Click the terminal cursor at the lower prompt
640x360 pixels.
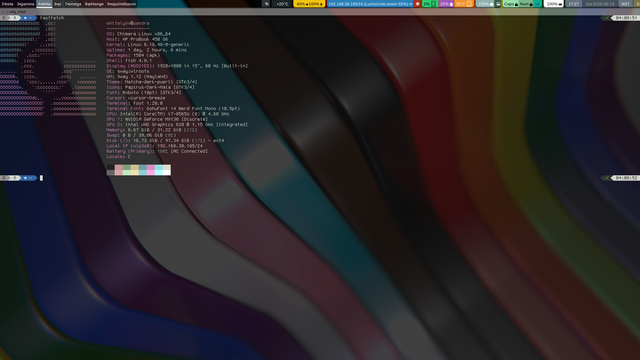click(x=41, y=178)
